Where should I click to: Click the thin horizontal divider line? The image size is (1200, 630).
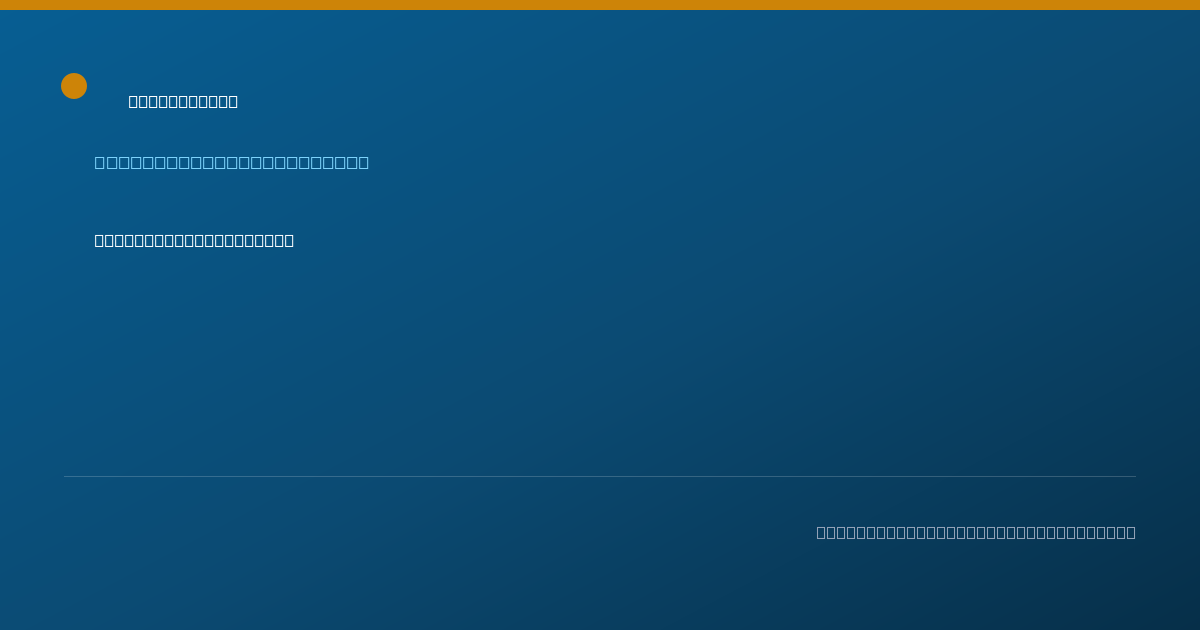point(600,476)
